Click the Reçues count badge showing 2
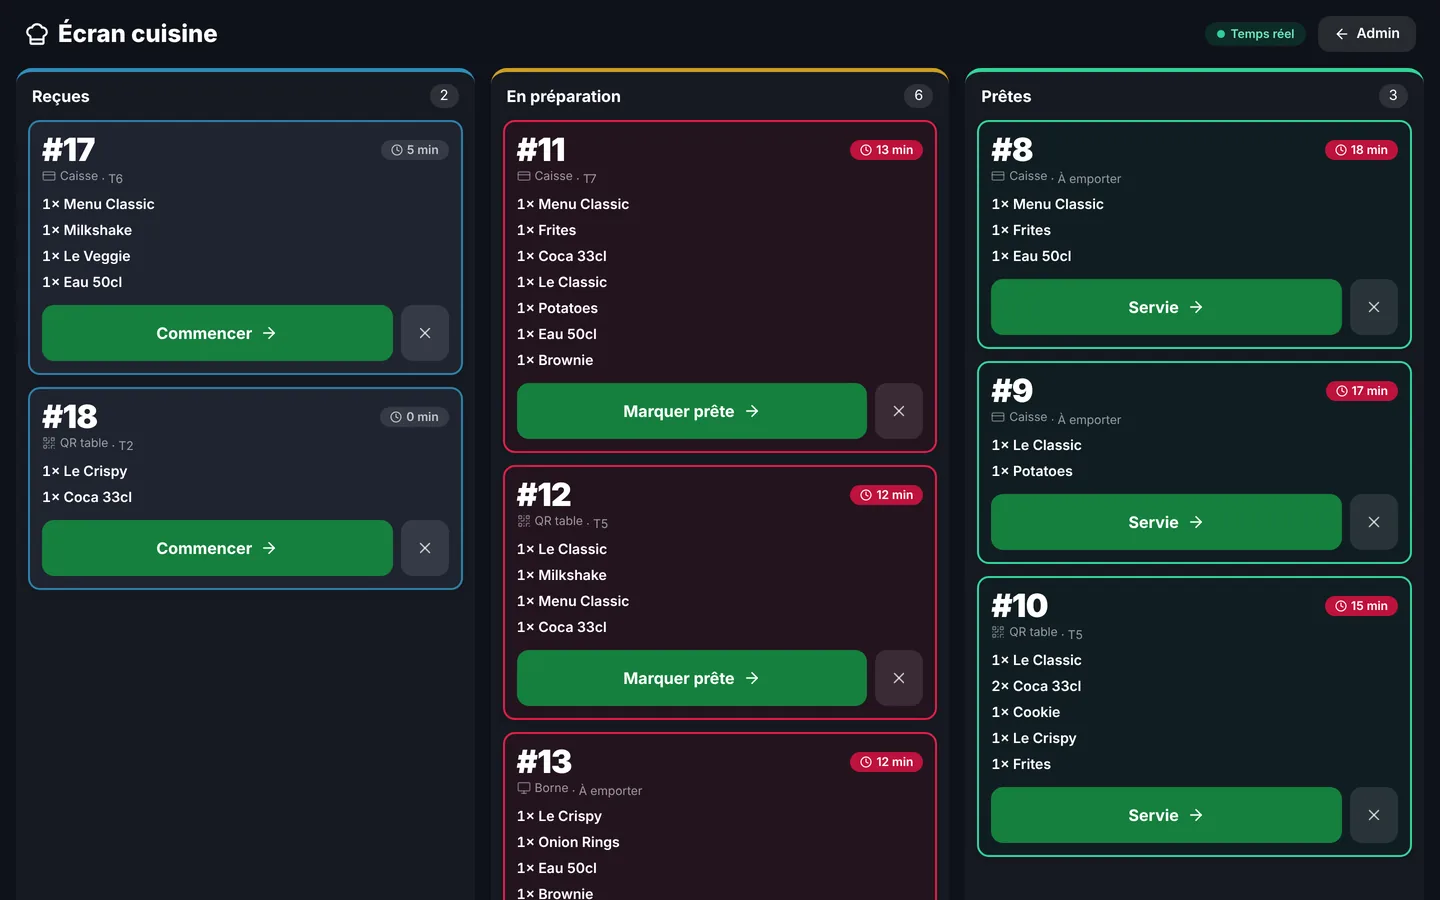Viewport: 1440px width, 900px height. [444, 95]
